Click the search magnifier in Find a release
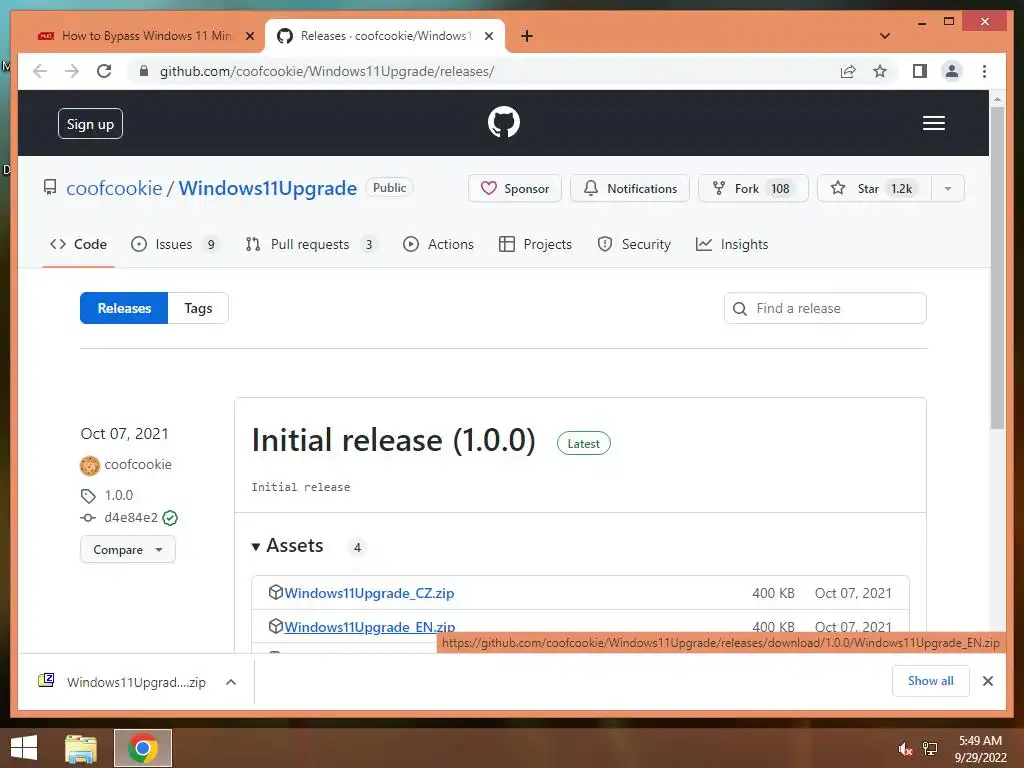Screen dimensions: 1024x768 (x=740, y=308)
